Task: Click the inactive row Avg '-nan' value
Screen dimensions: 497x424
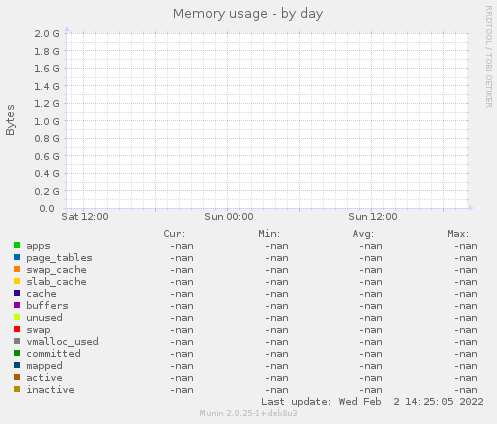Action: [371, 390]
